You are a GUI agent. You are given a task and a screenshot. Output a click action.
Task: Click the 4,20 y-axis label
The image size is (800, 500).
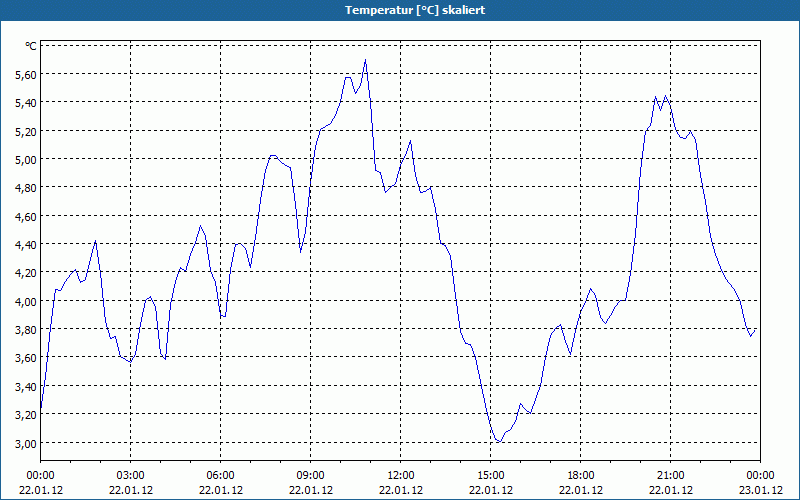(x=27, y=273)
